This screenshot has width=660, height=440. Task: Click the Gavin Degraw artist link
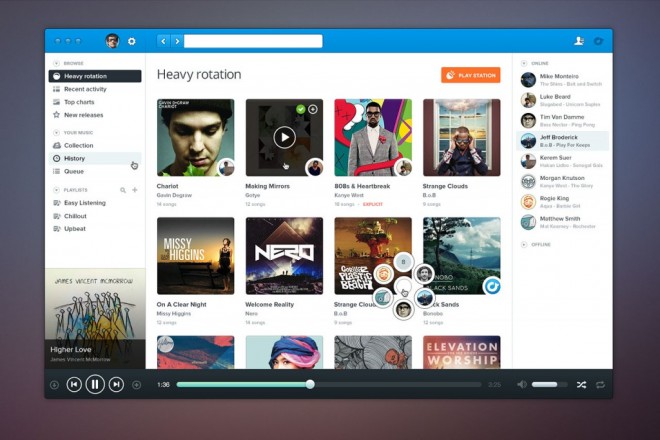tap(174, 195)
